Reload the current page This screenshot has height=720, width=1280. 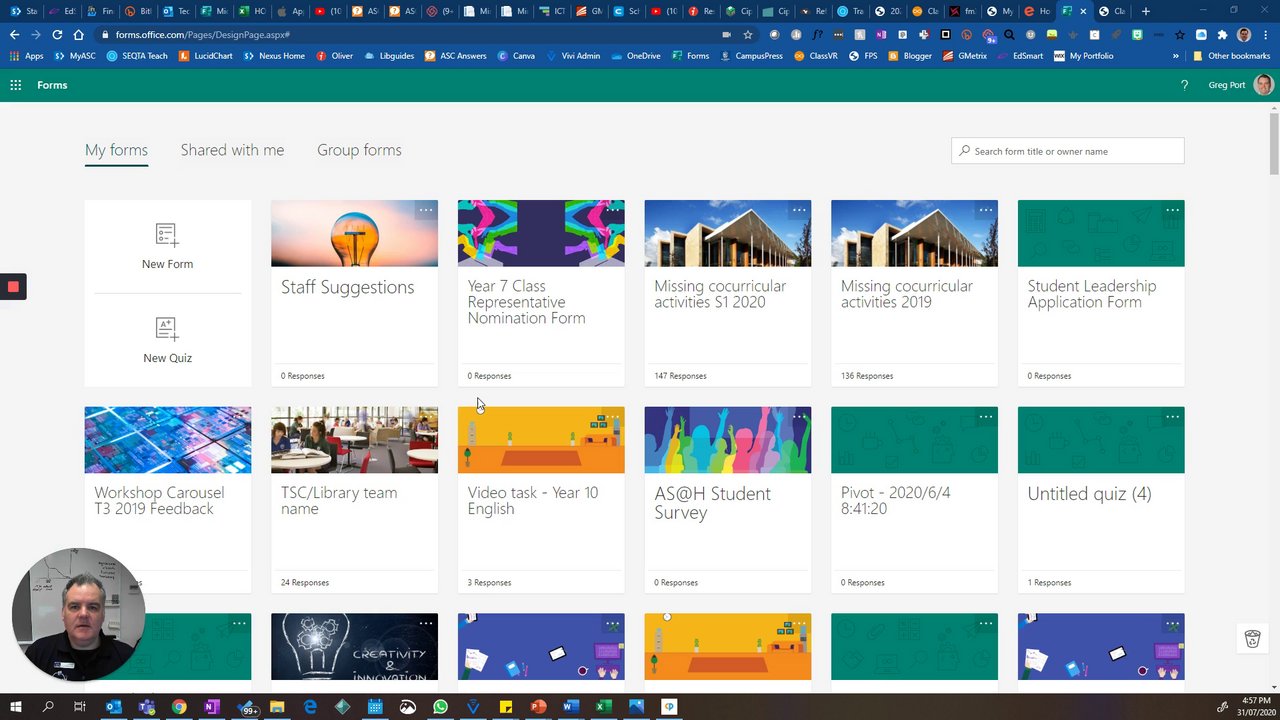[x=57, y=35]
